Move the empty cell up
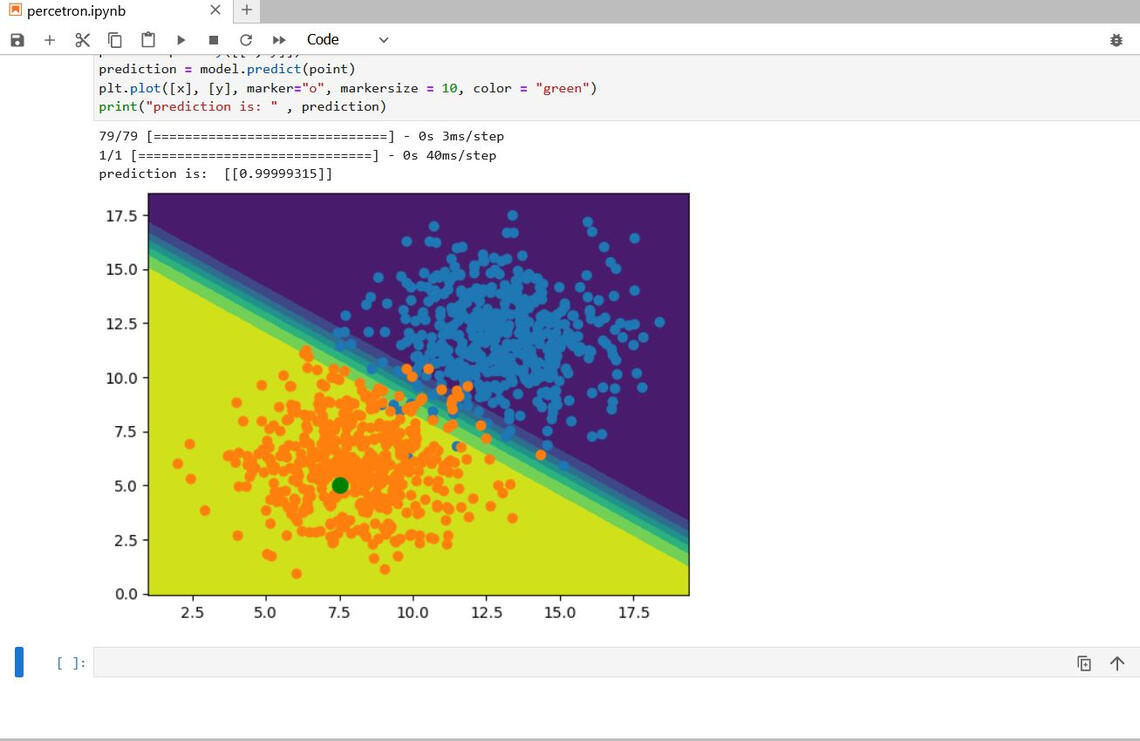1140x741 pixels. point(1117,663)
